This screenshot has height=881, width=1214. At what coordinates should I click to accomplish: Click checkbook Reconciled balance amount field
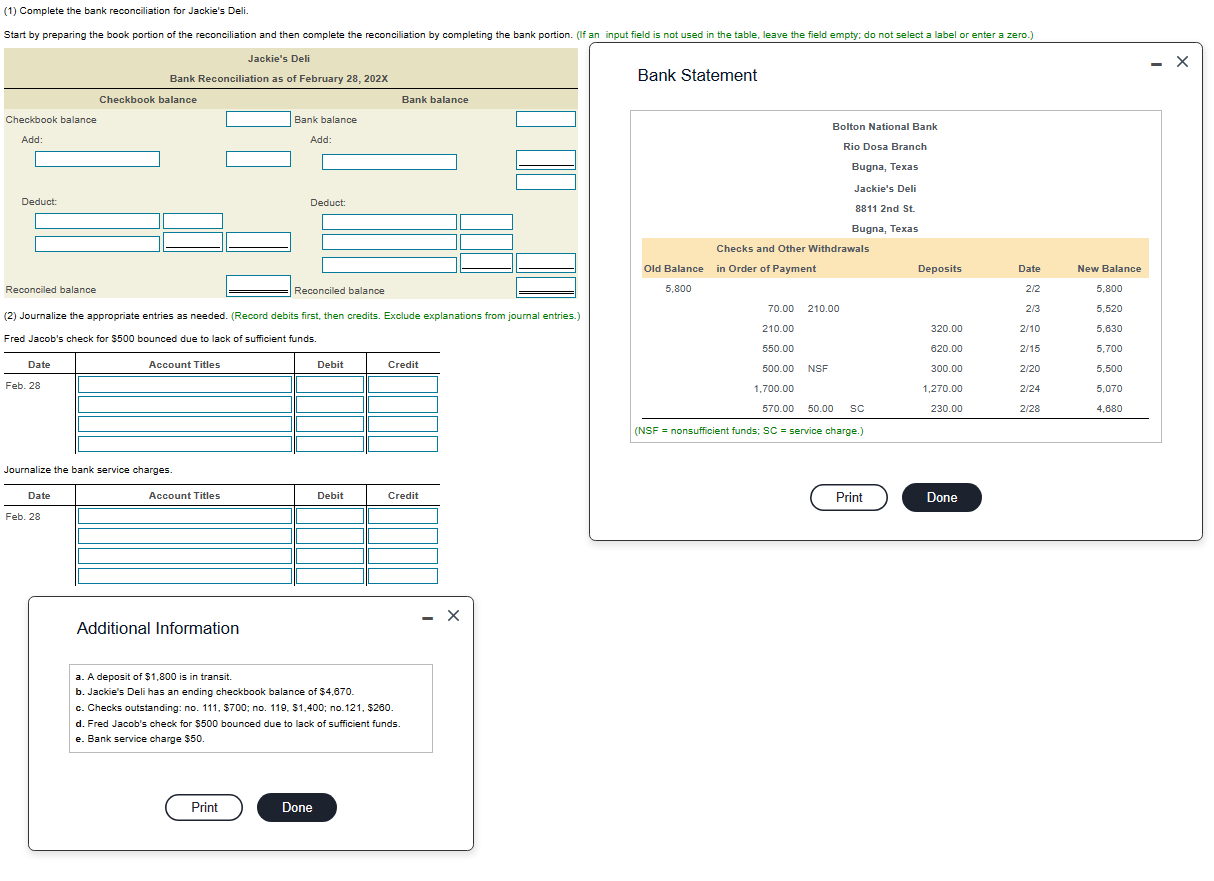(x=258, y=286)
